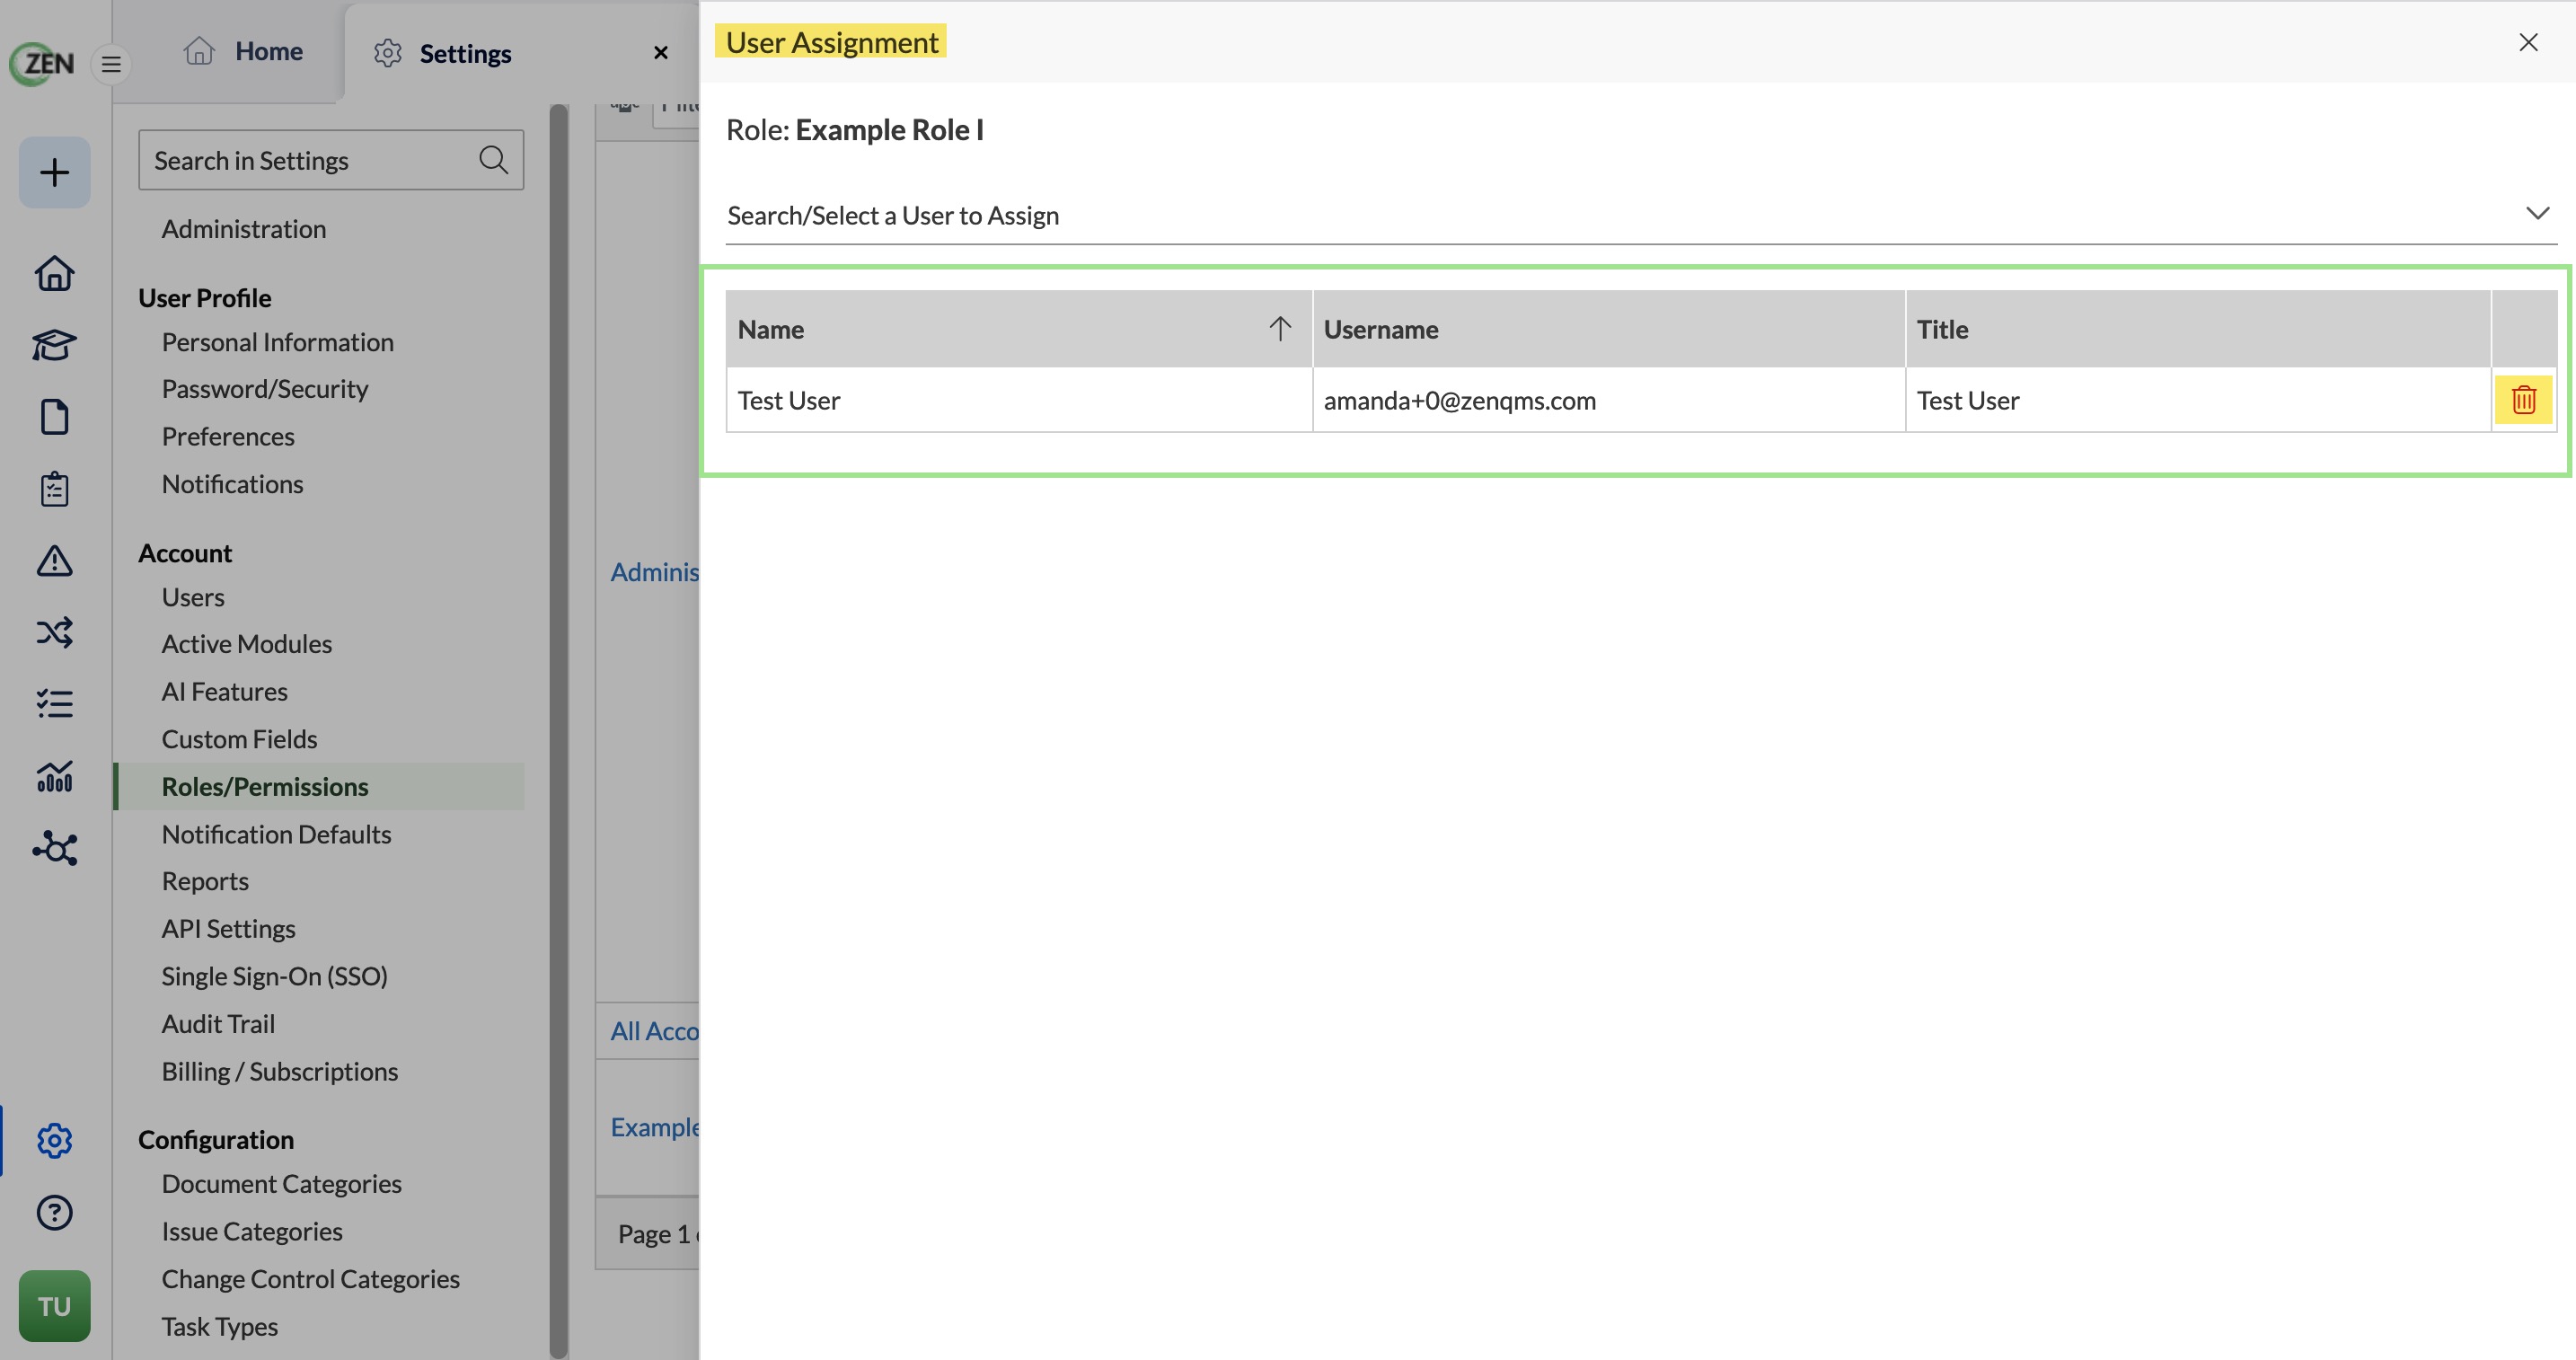2576x1360 pixels.
Task: Open Single Sign-On (SSO) settings
Action: tap(275, 976)
